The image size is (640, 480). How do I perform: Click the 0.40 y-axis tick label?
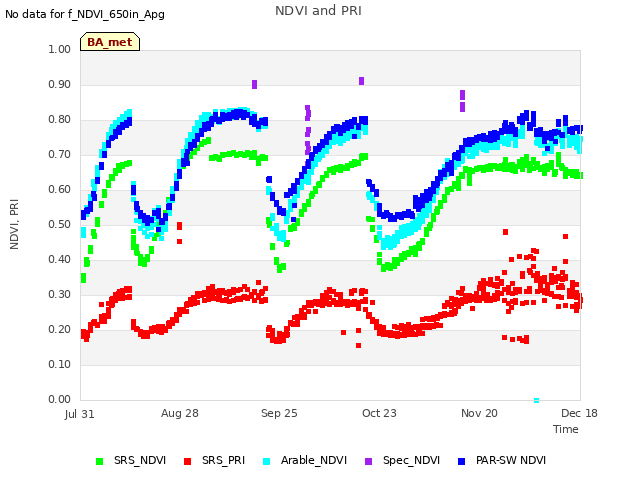(59, 260)
